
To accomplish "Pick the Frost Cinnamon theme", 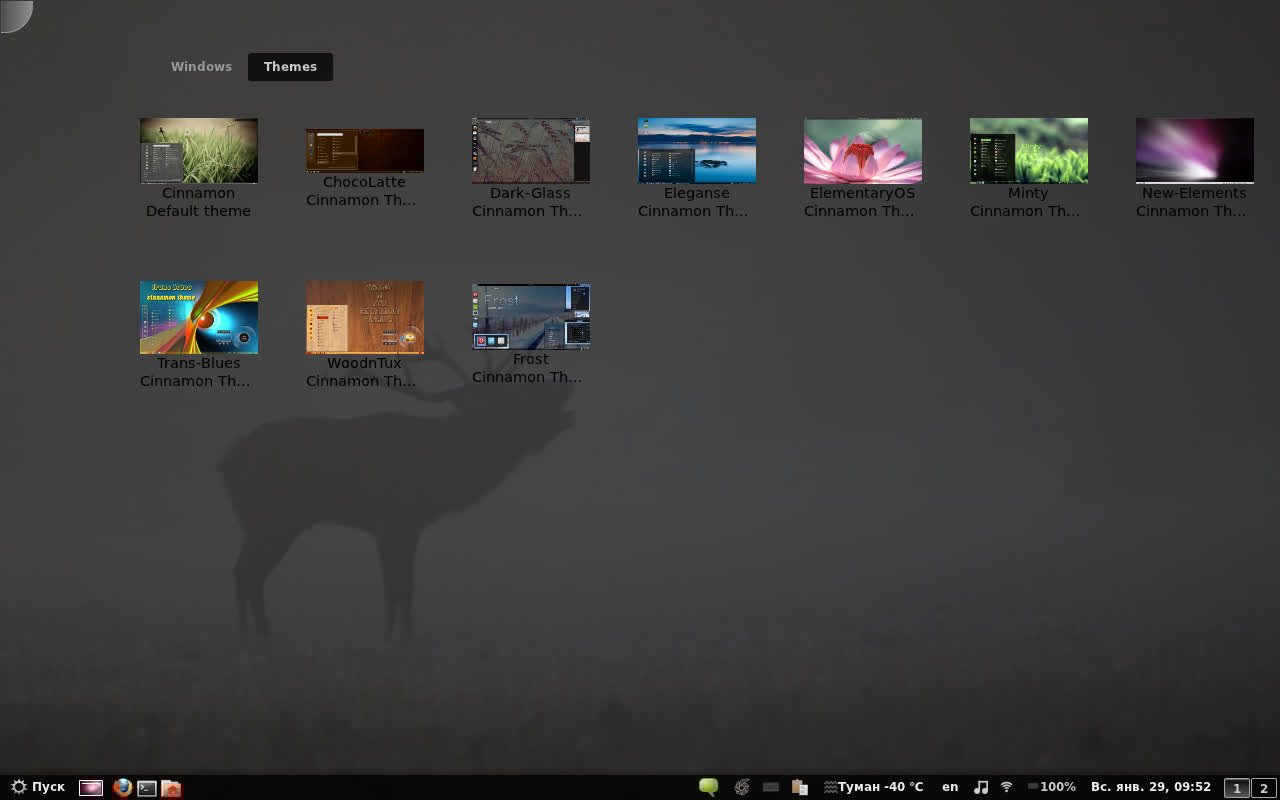I will 530,316.
